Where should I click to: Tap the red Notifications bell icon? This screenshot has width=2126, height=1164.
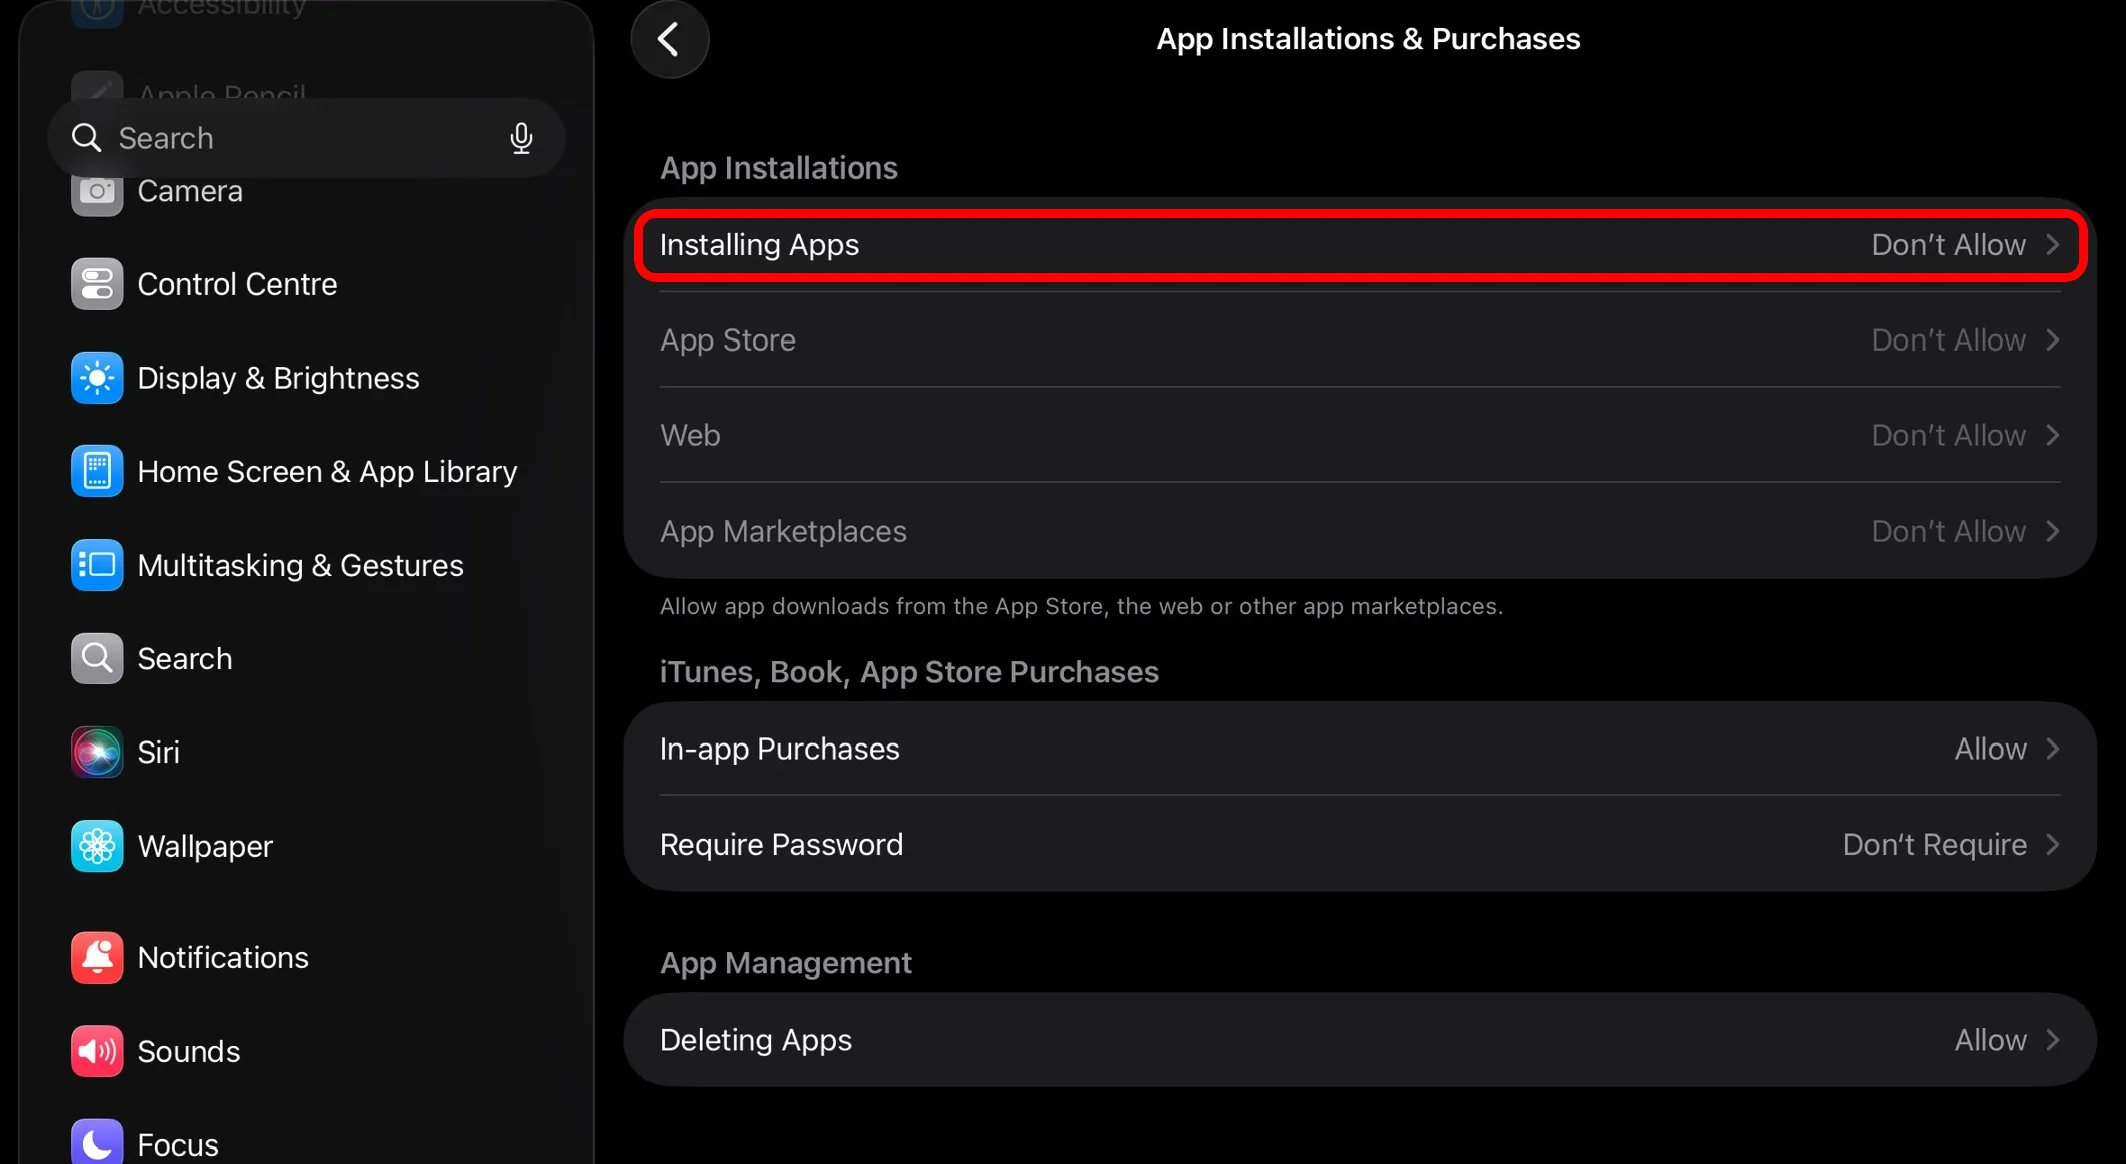(x=97, y=957)
